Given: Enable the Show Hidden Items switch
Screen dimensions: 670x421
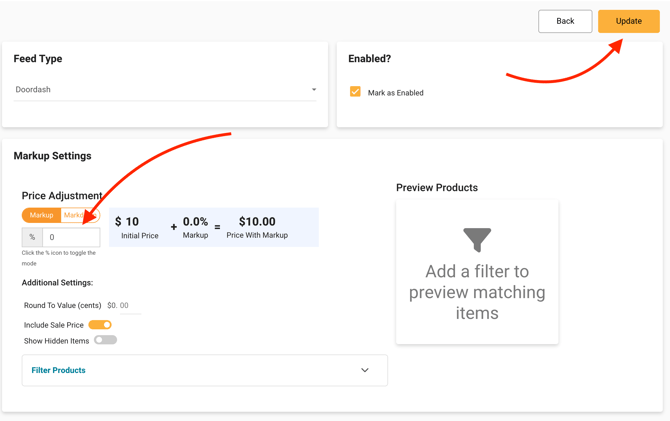Looking at the screenshot, I should coord(106,340).
